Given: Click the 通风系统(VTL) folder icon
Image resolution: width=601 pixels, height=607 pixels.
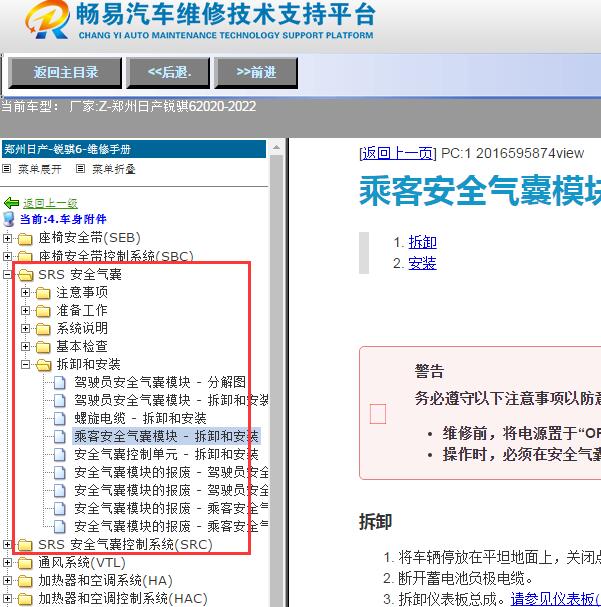Looking at the screenshot, I should (25, 563).
